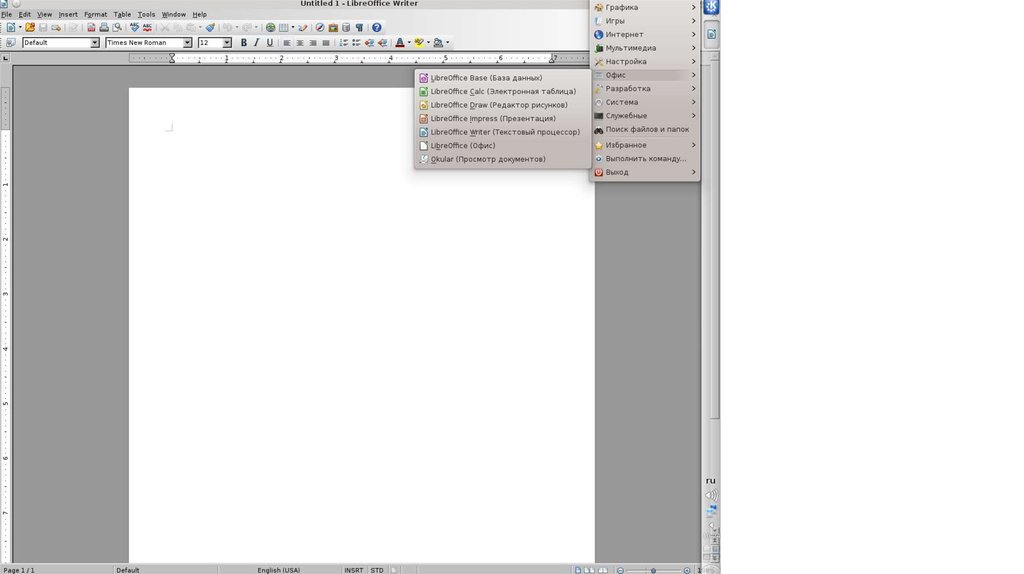Open the Format menu
Image resolution: width=1024 pixels, height=574 pixels.
pyautogui.click(x=95, y=14)
